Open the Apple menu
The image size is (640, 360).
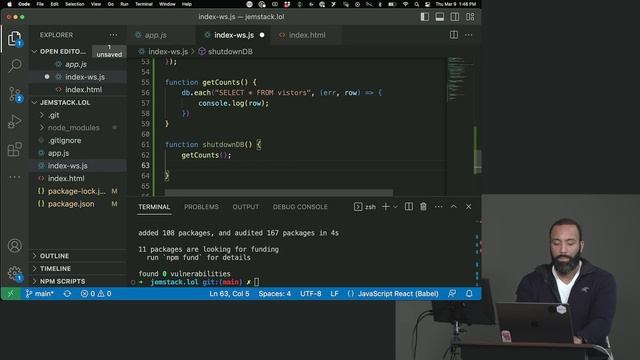point(9,4)
